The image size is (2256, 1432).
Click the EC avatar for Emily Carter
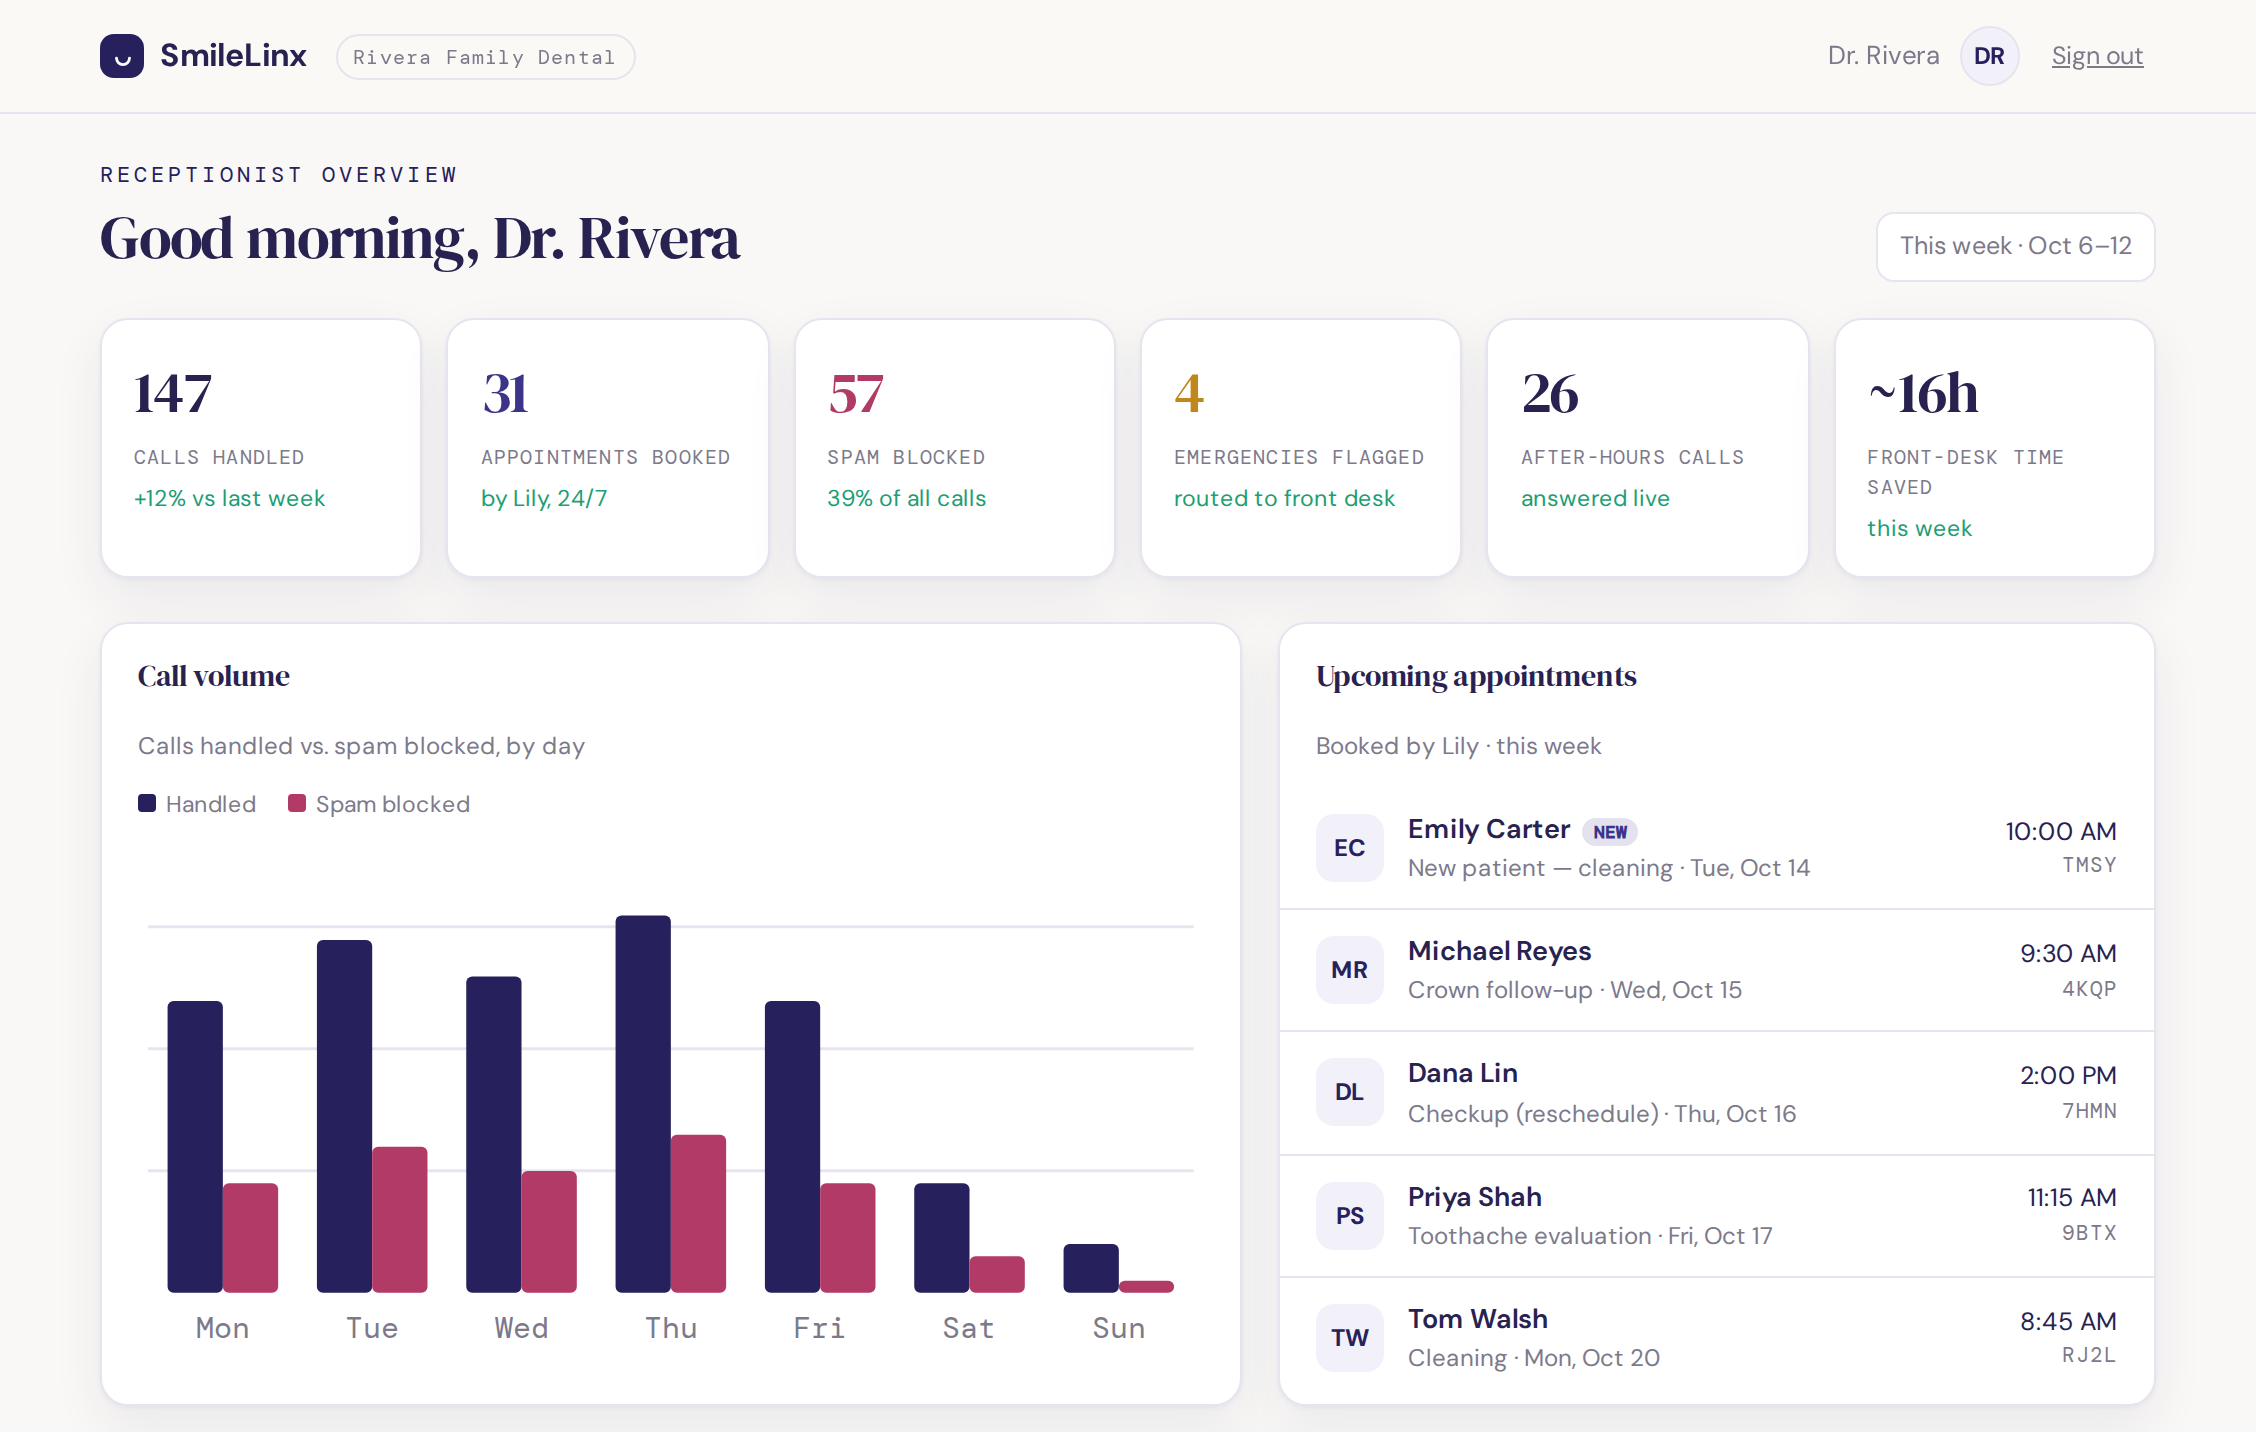1350,848
